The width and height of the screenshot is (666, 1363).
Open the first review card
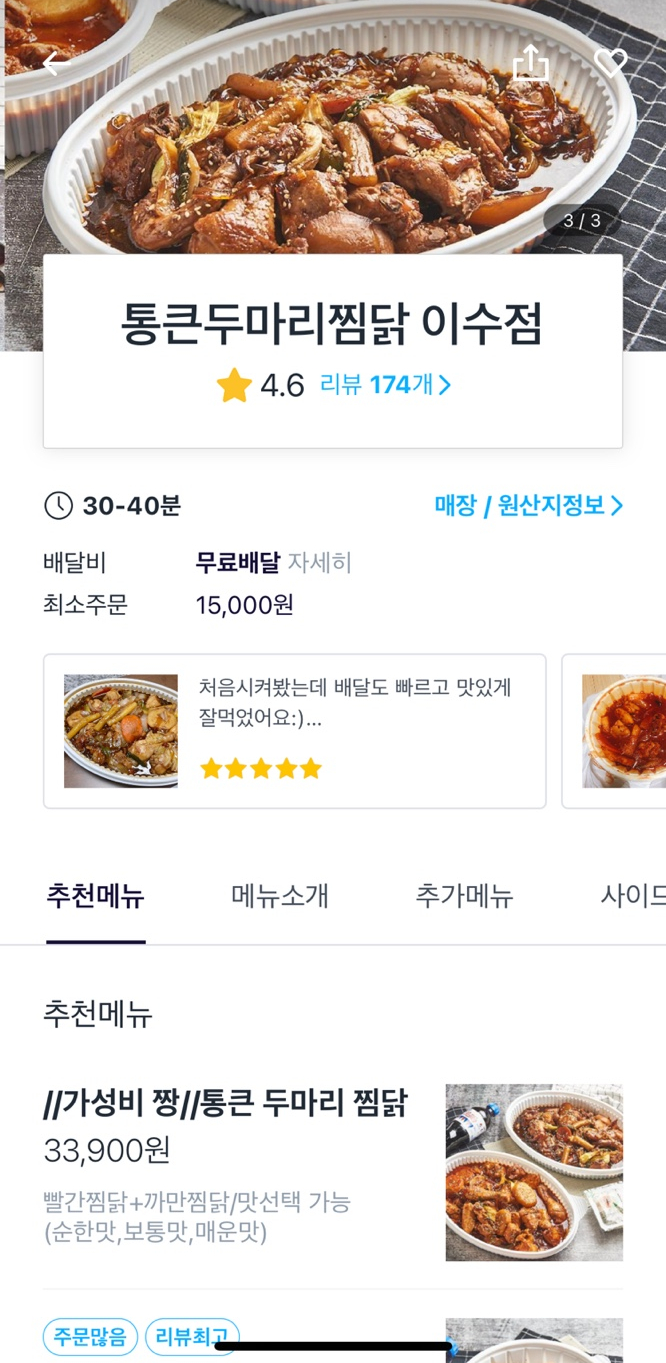click(294, 730)
